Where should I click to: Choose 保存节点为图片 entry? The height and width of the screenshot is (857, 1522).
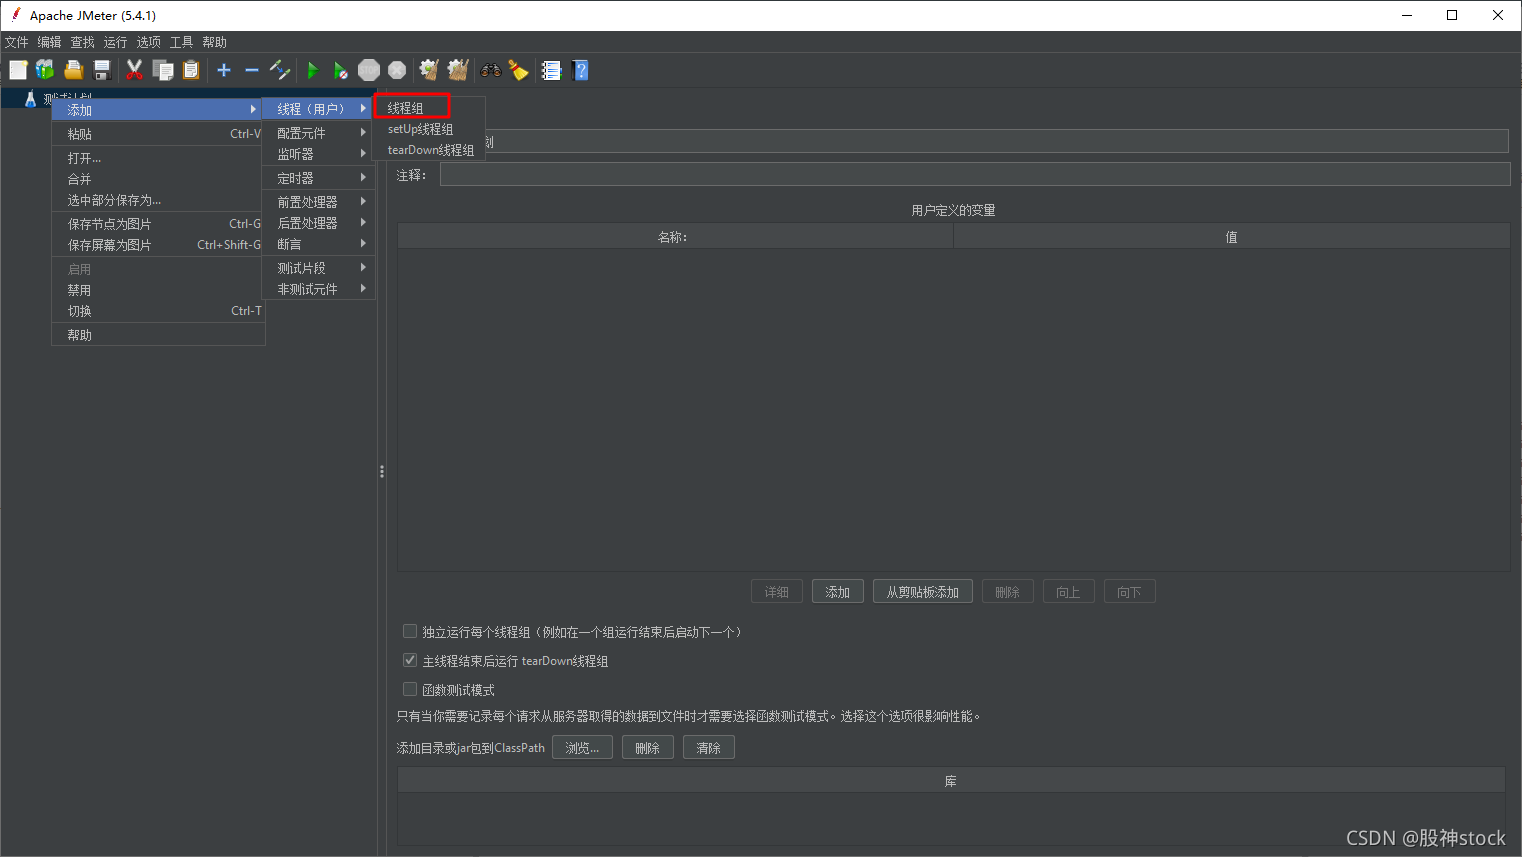pos(158,224)
